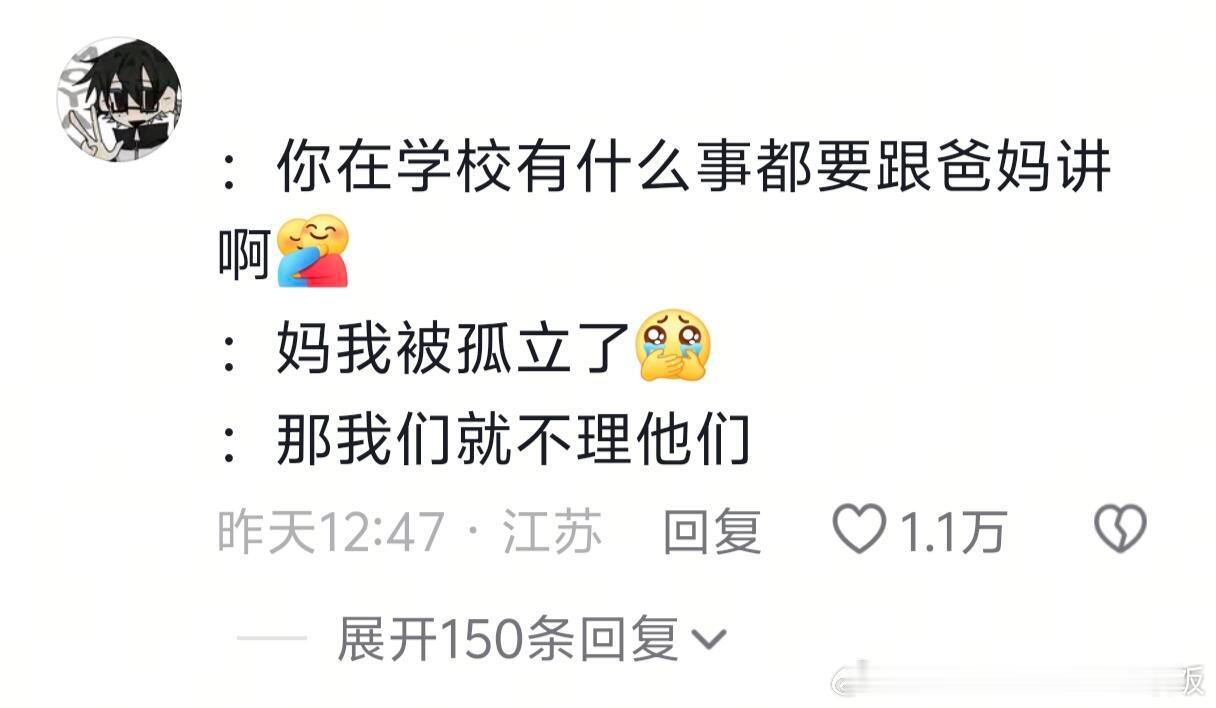This screenshot has width=1216, height=708.
Task: Tap the hugging emoji after 啊
Action: tap(312, 251)
